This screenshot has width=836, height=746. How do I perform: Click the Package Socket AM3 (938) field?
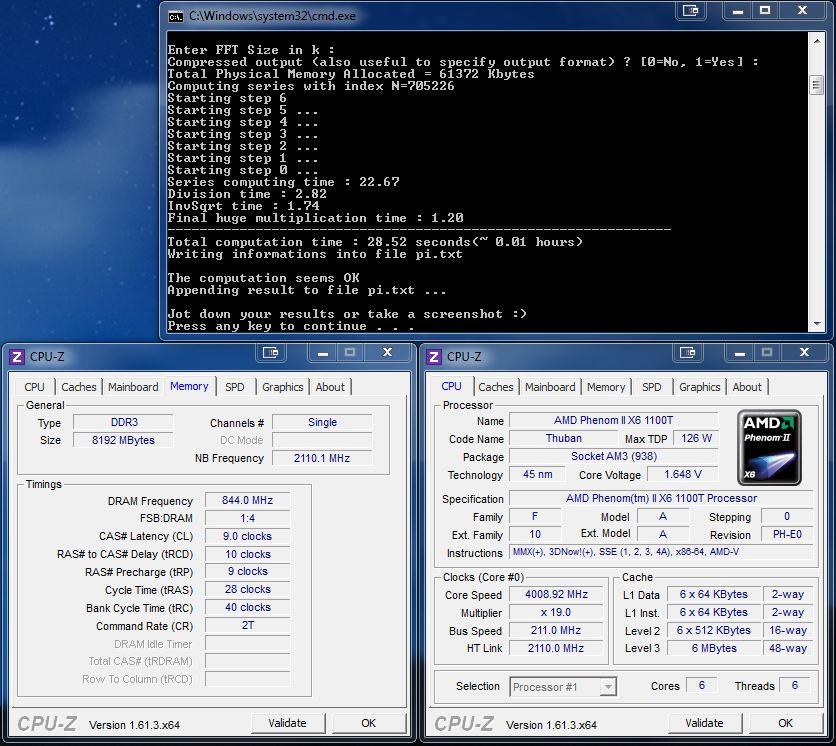tap(613, 456)
